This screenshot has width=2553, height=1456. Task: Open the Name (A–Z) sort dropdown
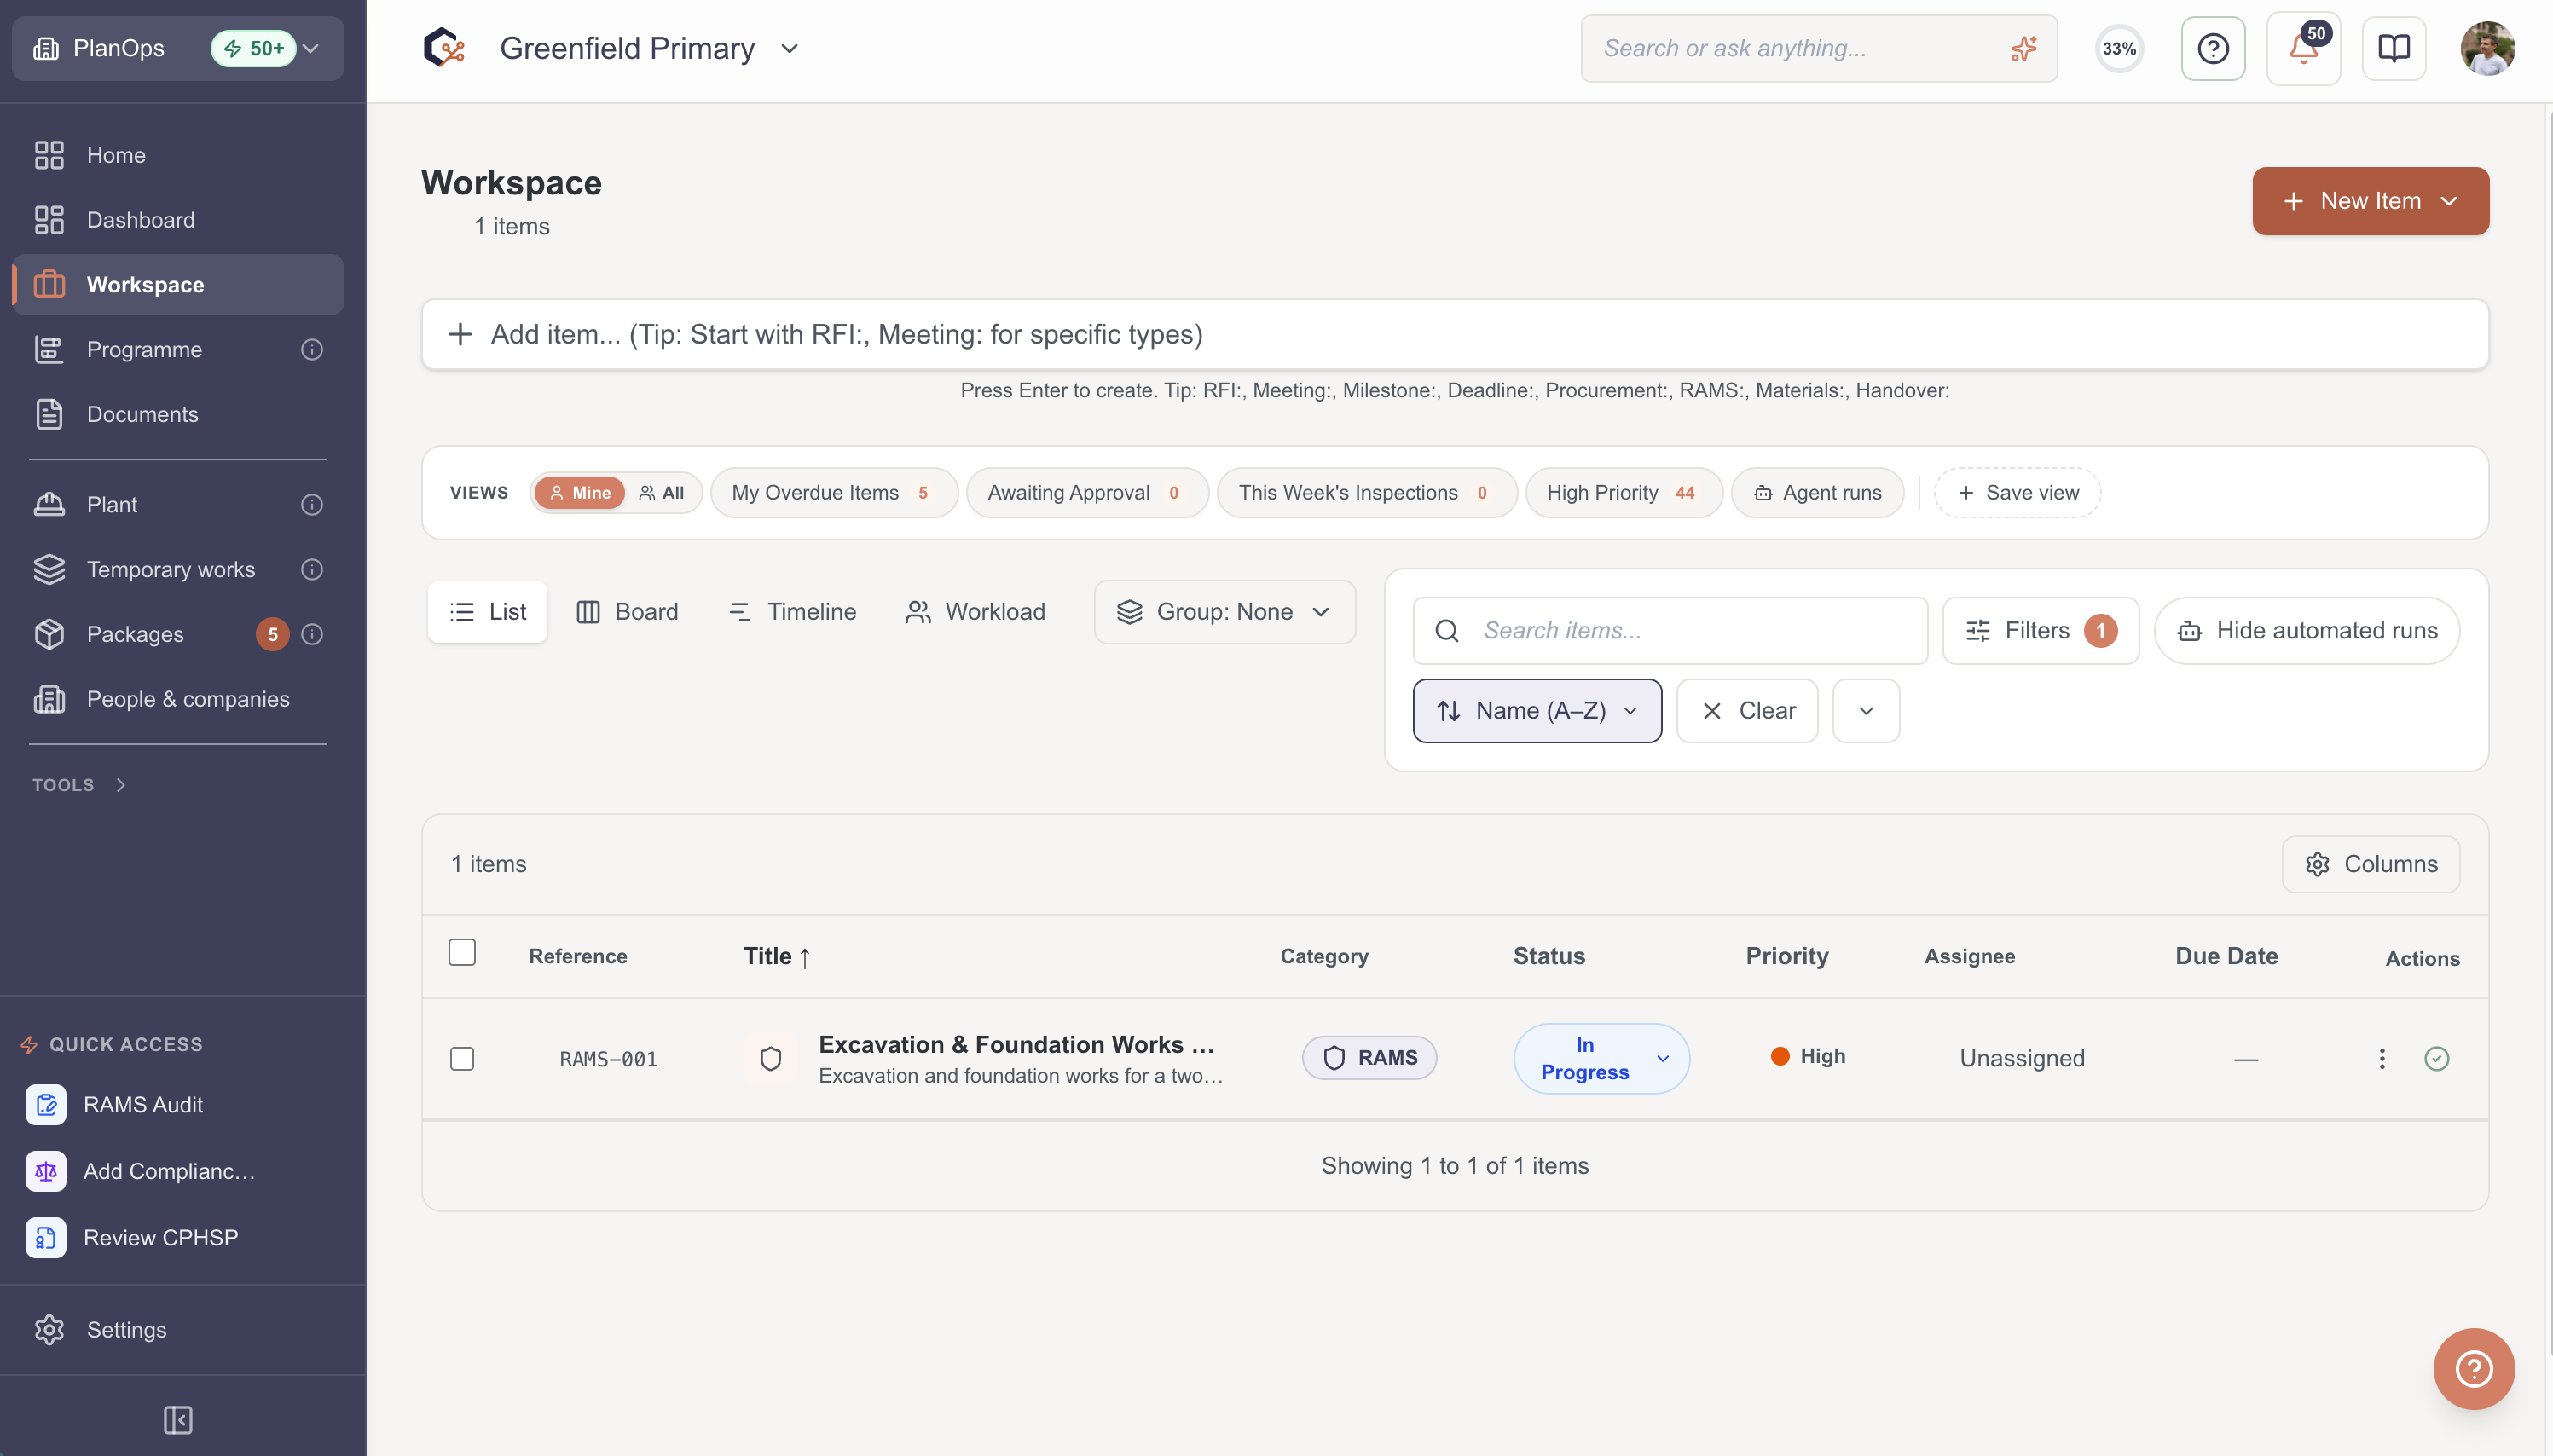pyautogui.click(x=1537, y=710)
